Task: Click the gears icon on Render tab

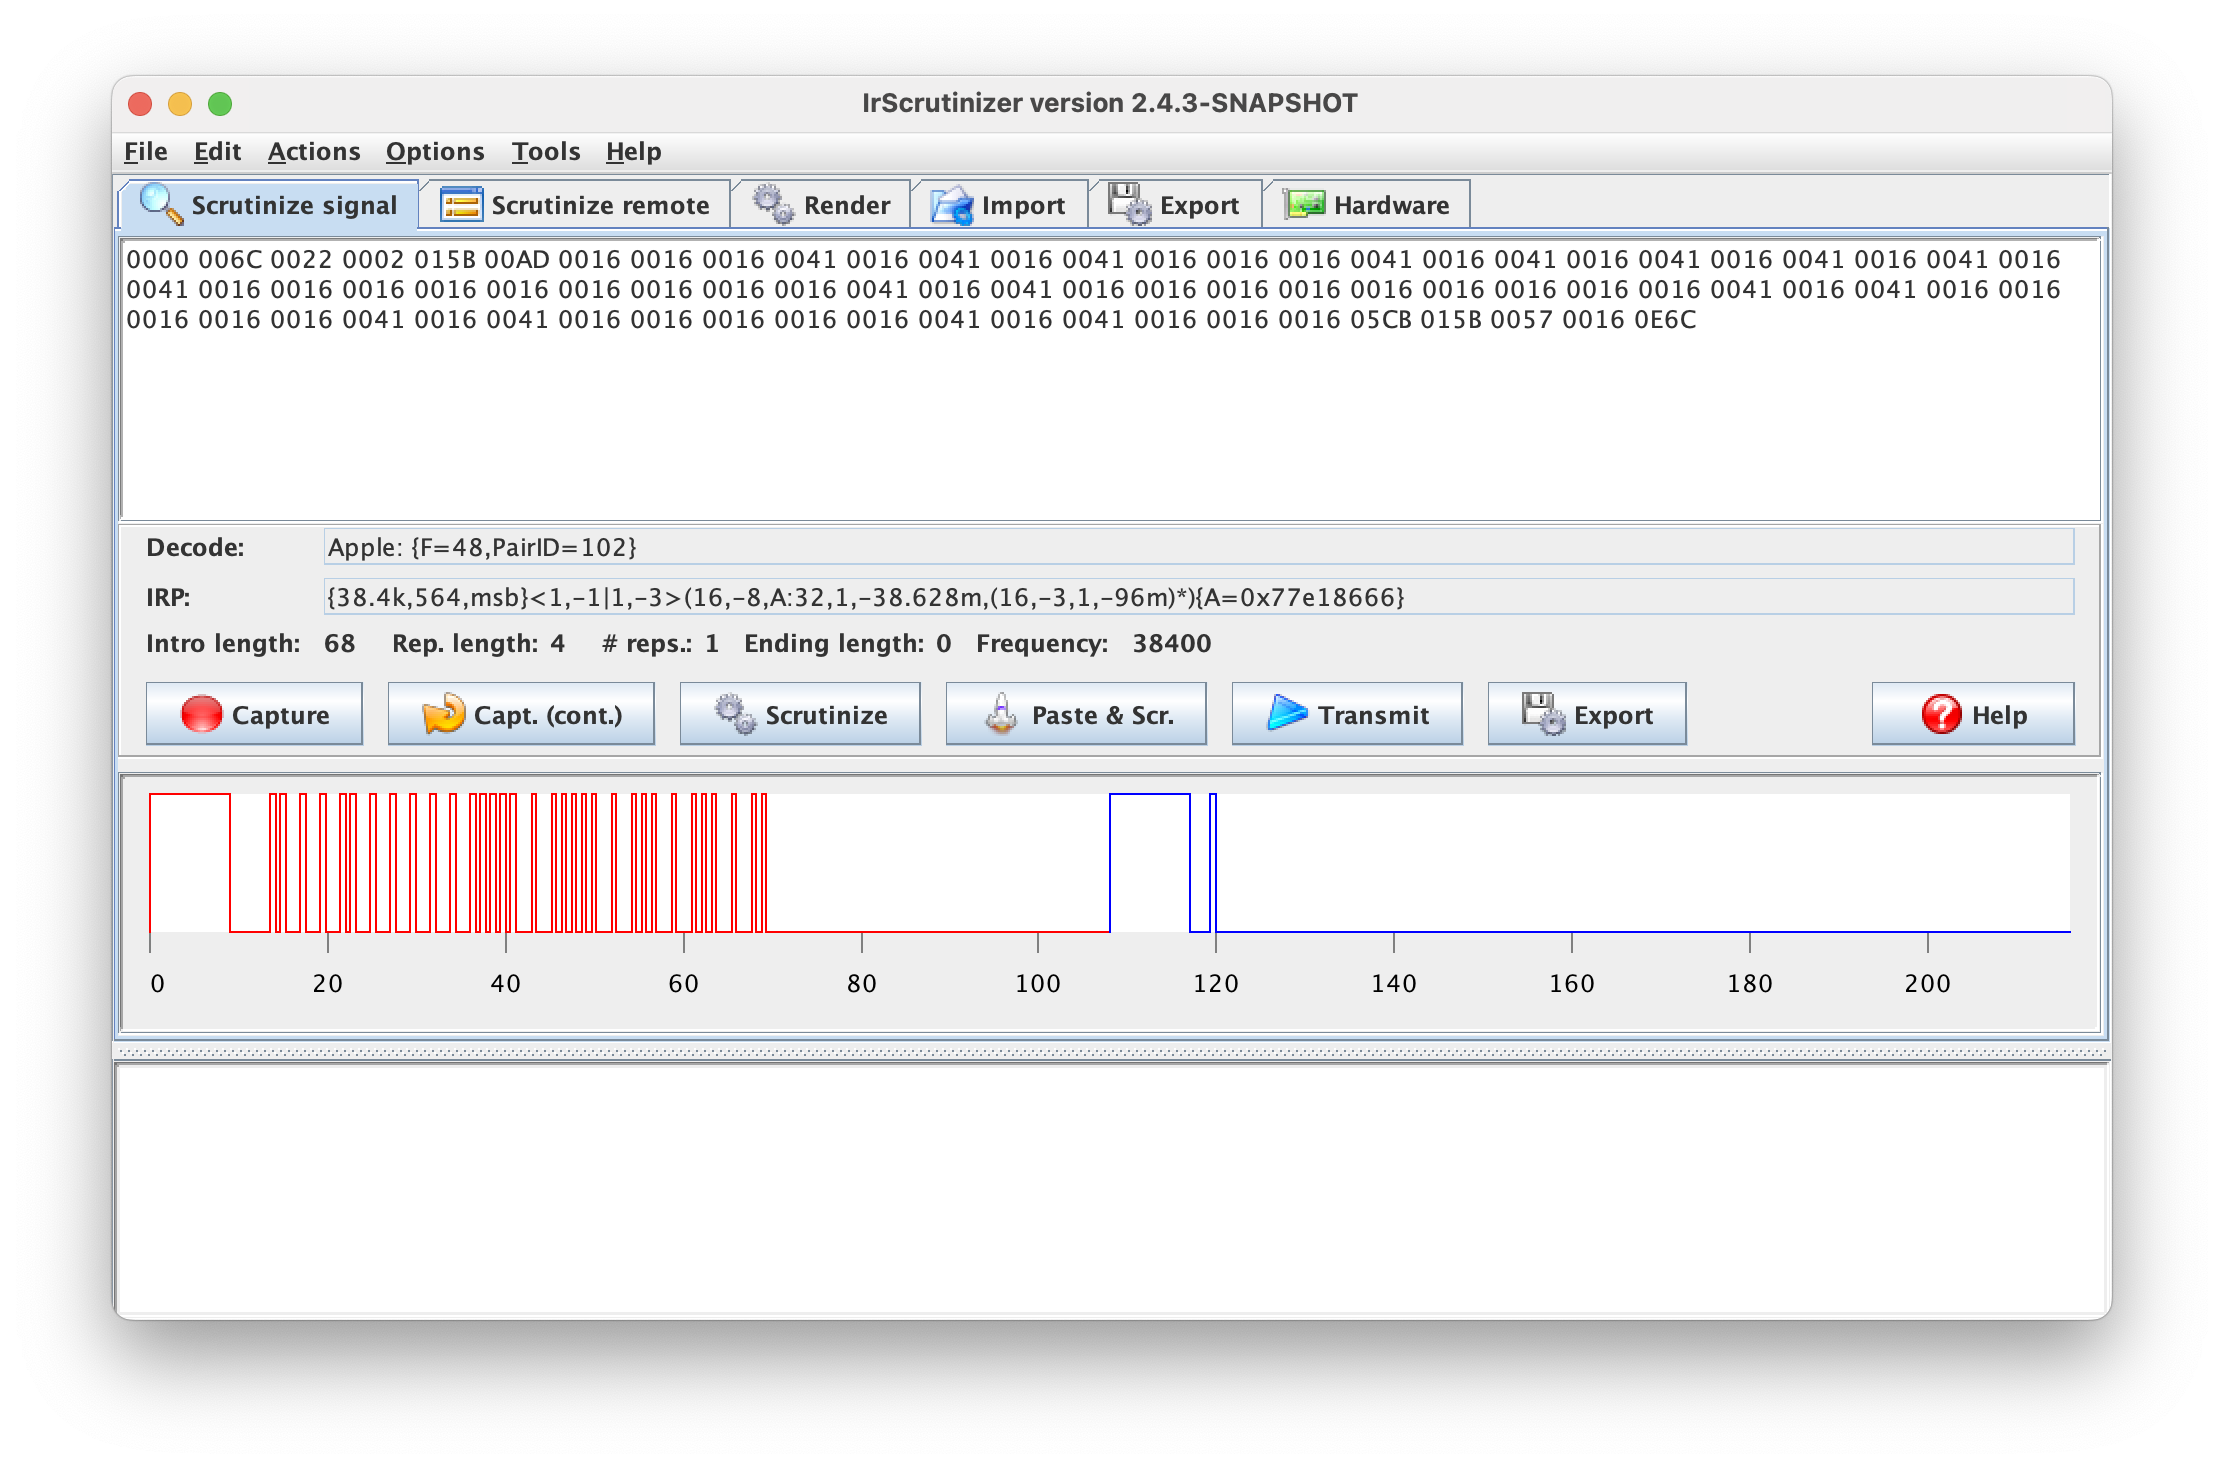Action: pyautogui.click(x=773, y=204)
